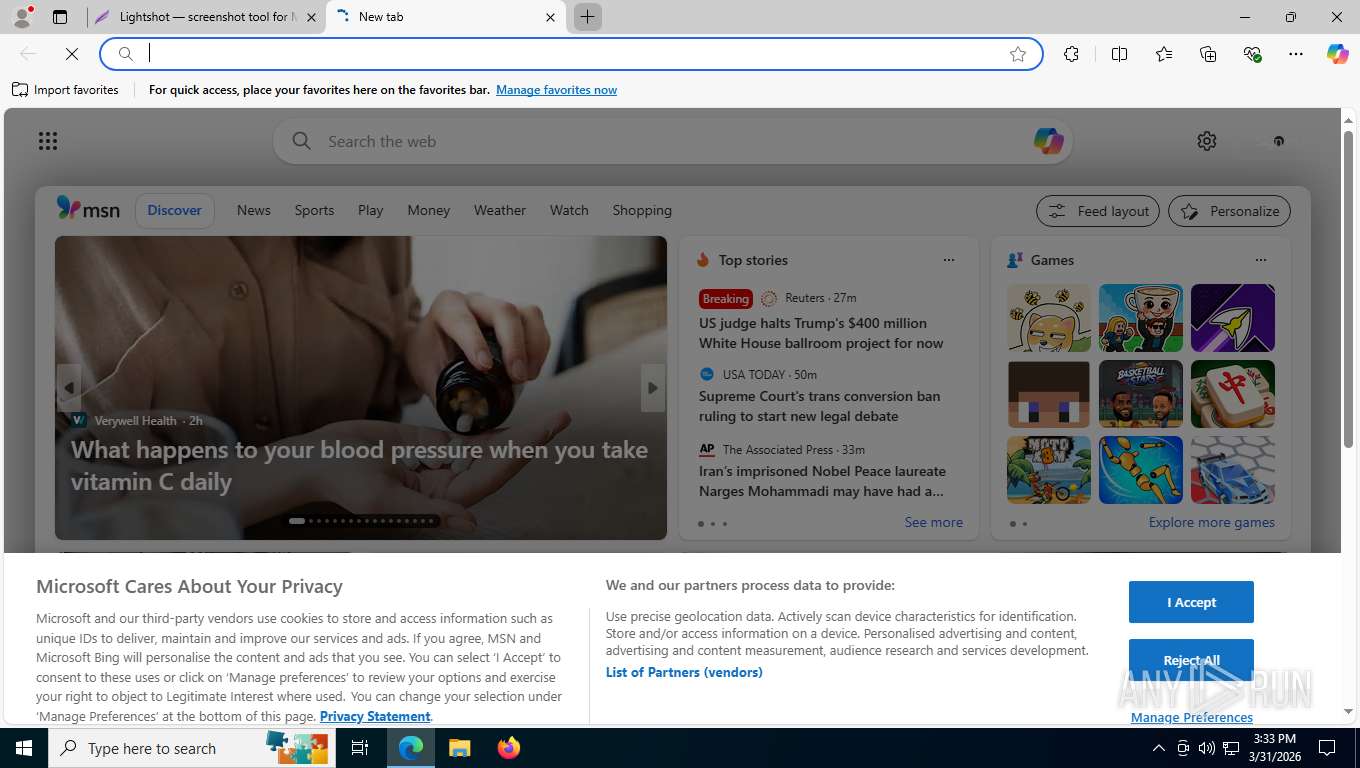Open the US judge halts Trump's ballroom story
Image resolution: width=1360 pixels, height=768 pixels.
click(x=821, y=333)
